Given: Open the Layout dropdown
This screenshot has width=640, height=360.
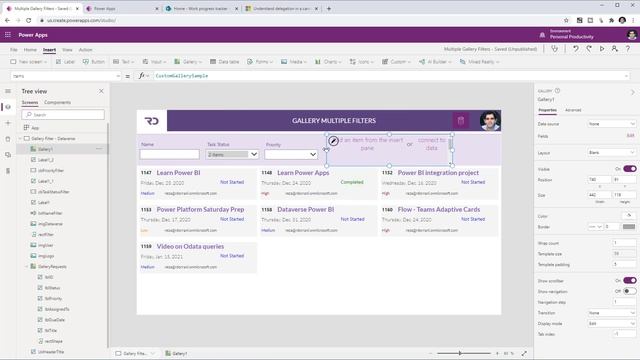Looking at the screenshot, I should pos(611,152).
